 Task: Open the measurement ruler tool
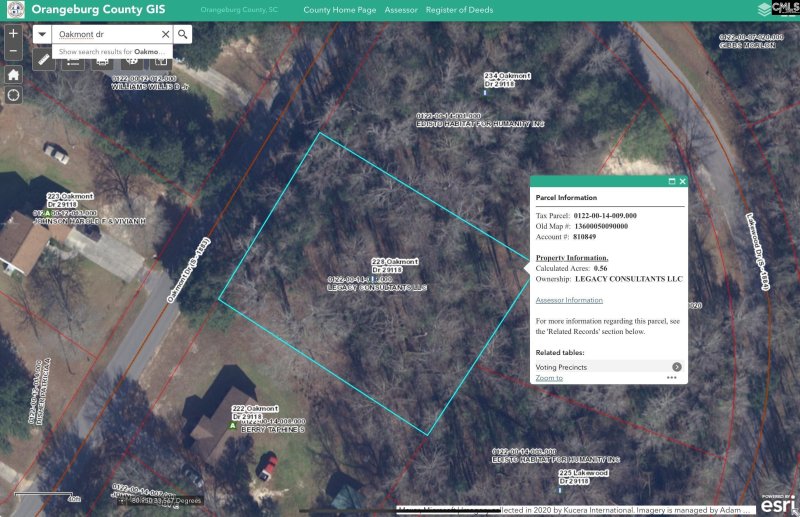click(x=44, y=61)
